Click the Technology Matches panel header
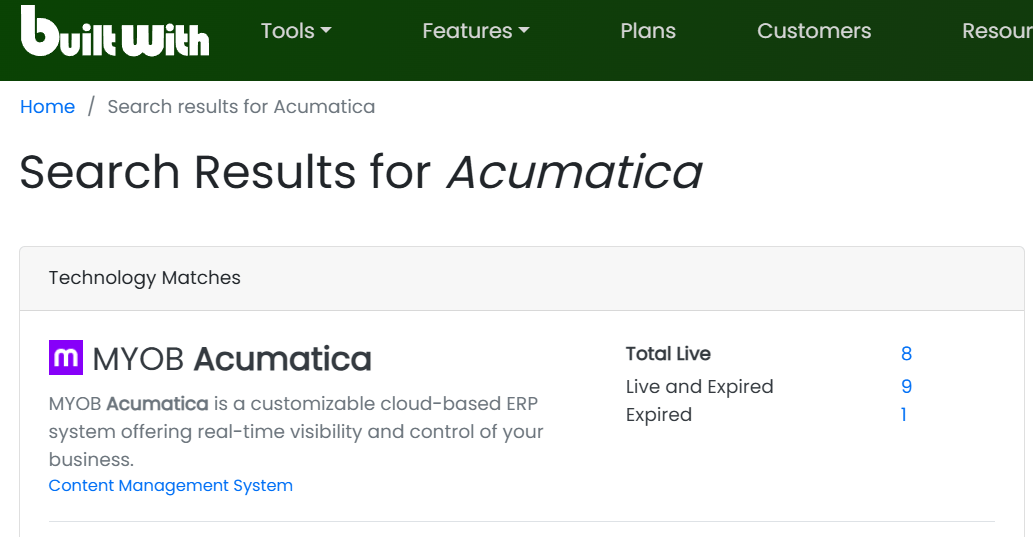The image size is (1033, 537). 145,278
